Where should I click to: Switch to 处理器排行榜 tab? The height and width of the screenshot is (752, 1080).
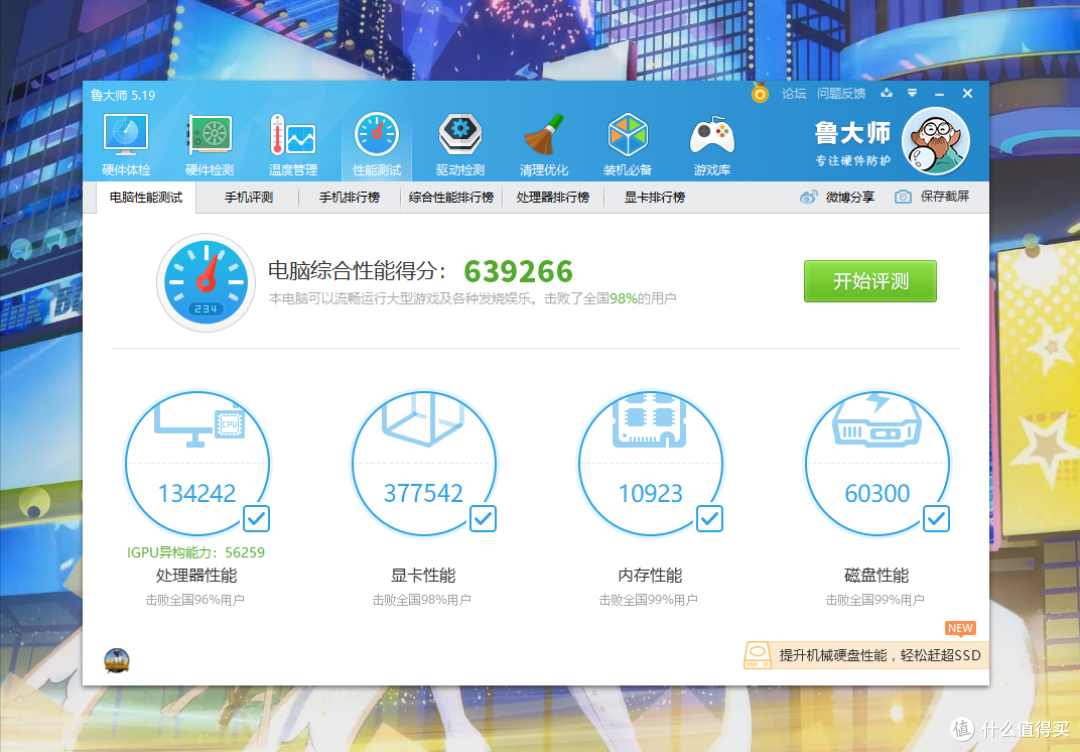pyautogui.click(x=552, y=198)
